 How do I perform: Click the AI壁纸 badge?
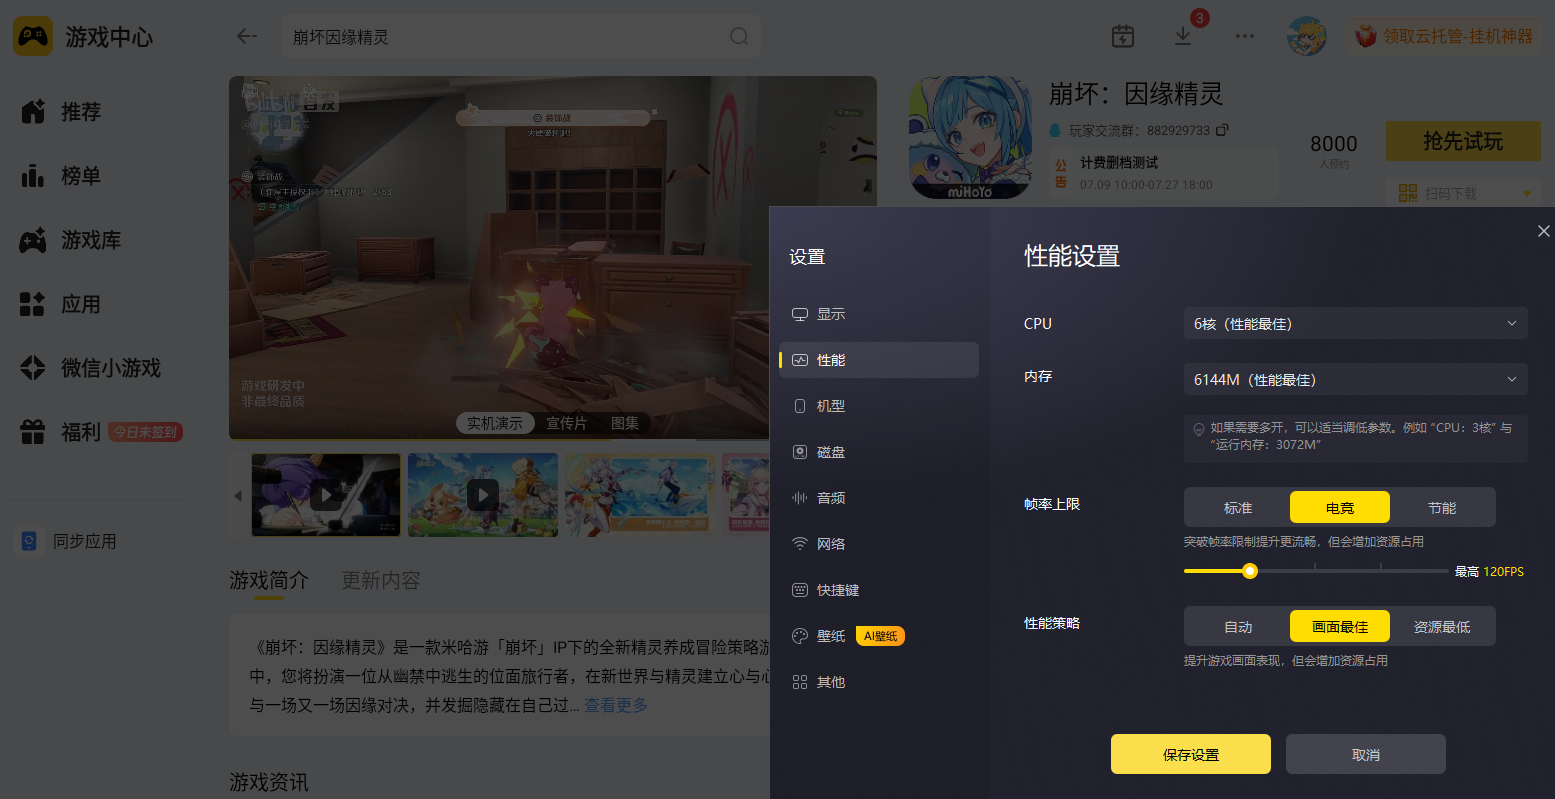click(880, 636)
